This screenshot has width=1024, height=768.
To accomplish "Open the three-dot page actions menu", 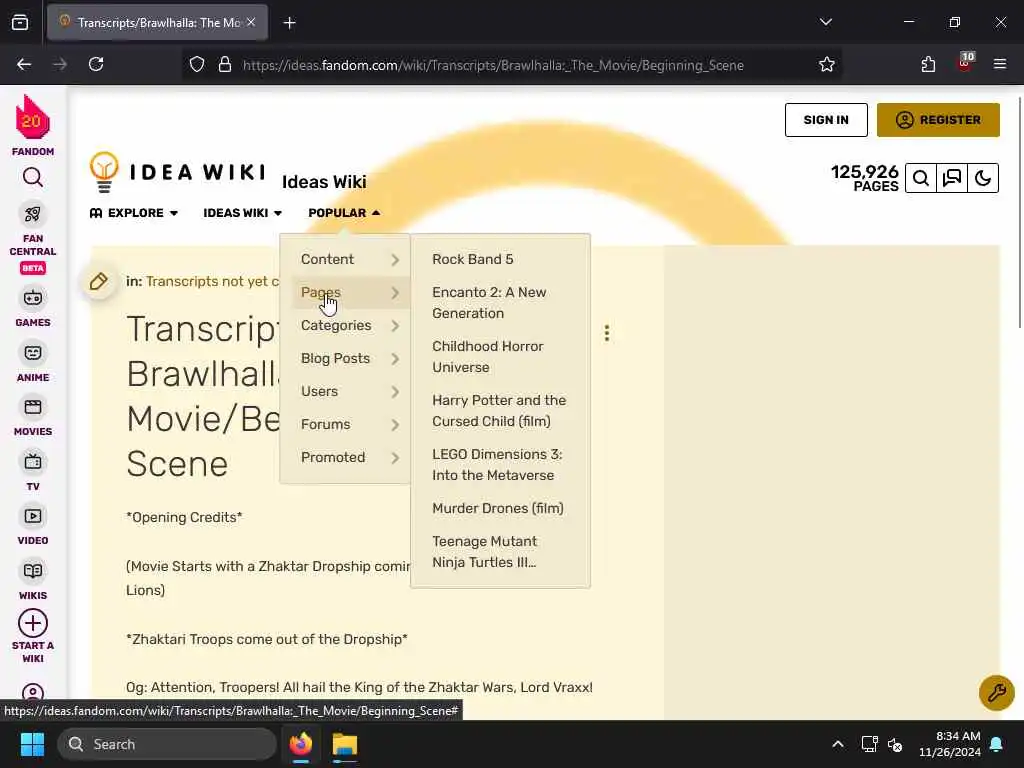I will pyautogui.click(x=607, y=333).
